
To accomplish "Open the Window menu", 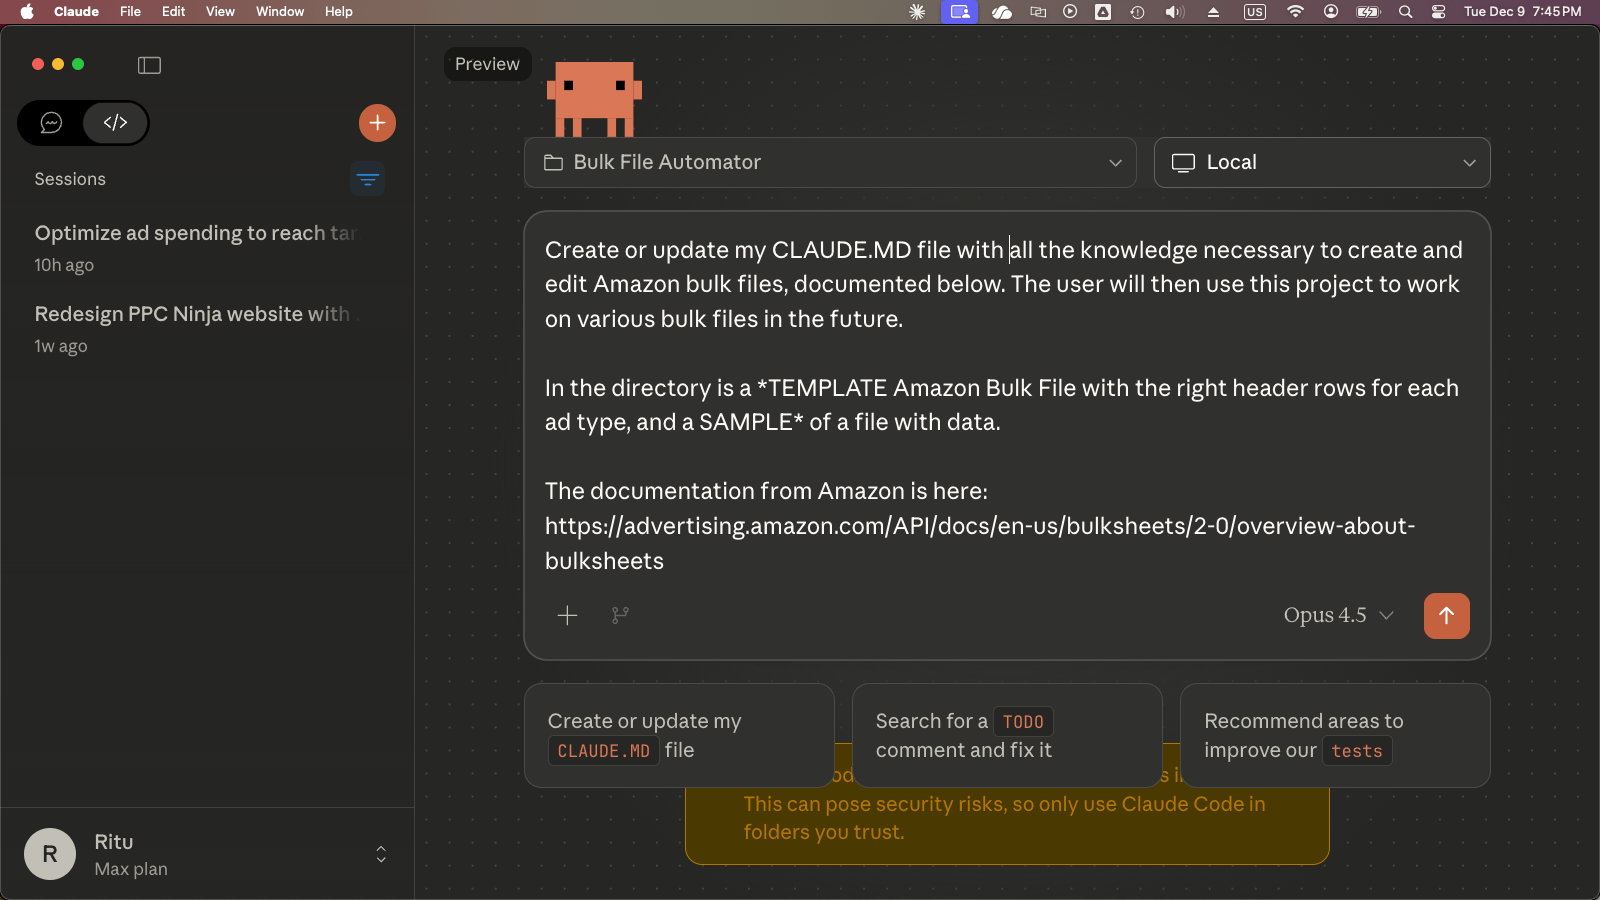I will [280, 12].
